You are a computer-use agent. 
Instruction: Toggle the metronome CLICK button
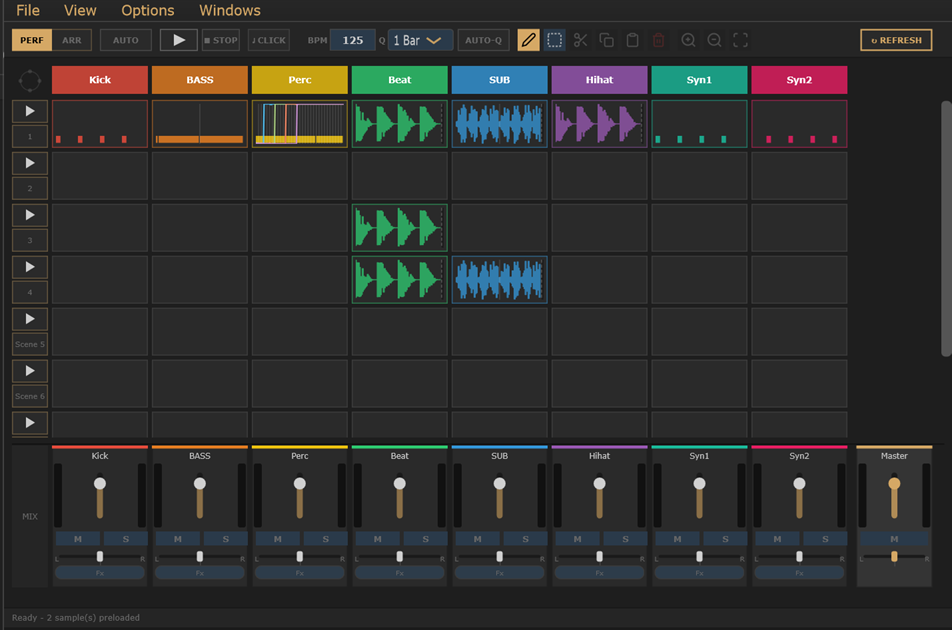pyautogui.click(x=269, y=40)
